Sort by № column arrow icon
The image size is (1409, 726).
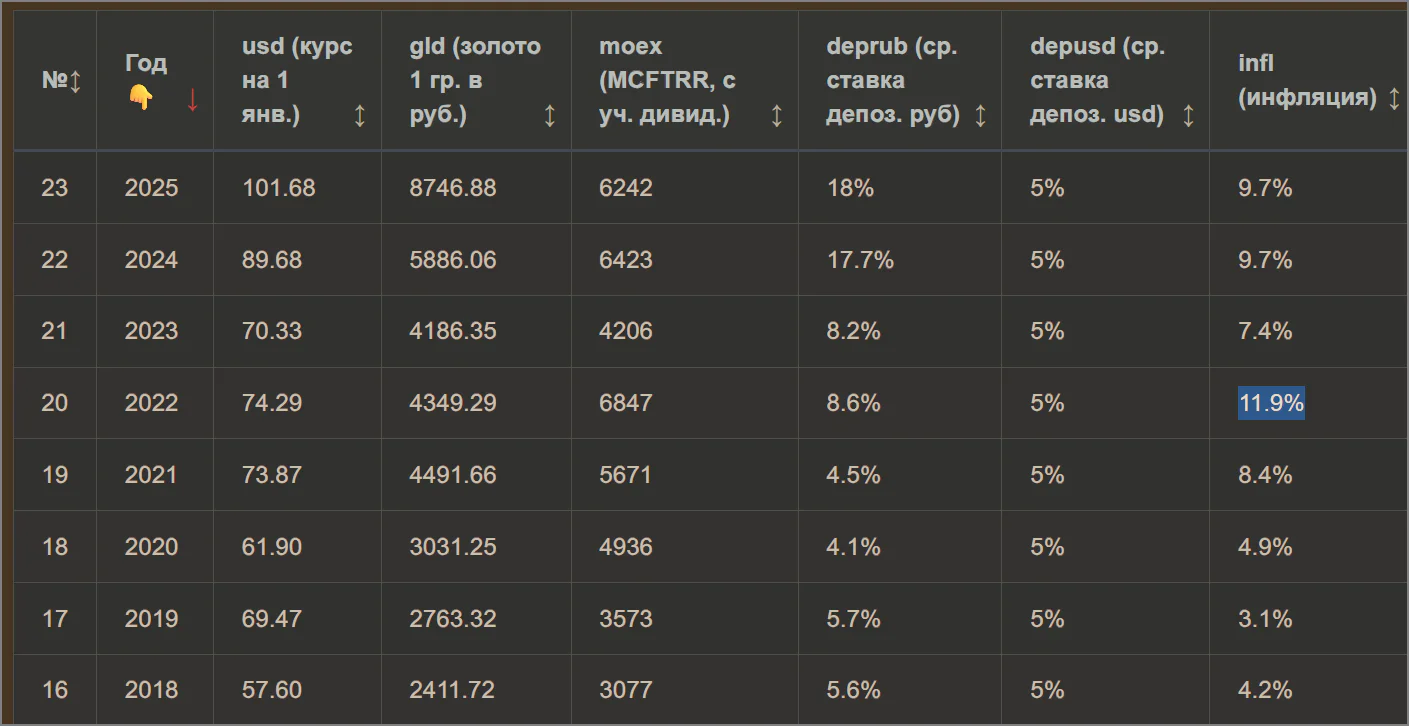(74, 81)
